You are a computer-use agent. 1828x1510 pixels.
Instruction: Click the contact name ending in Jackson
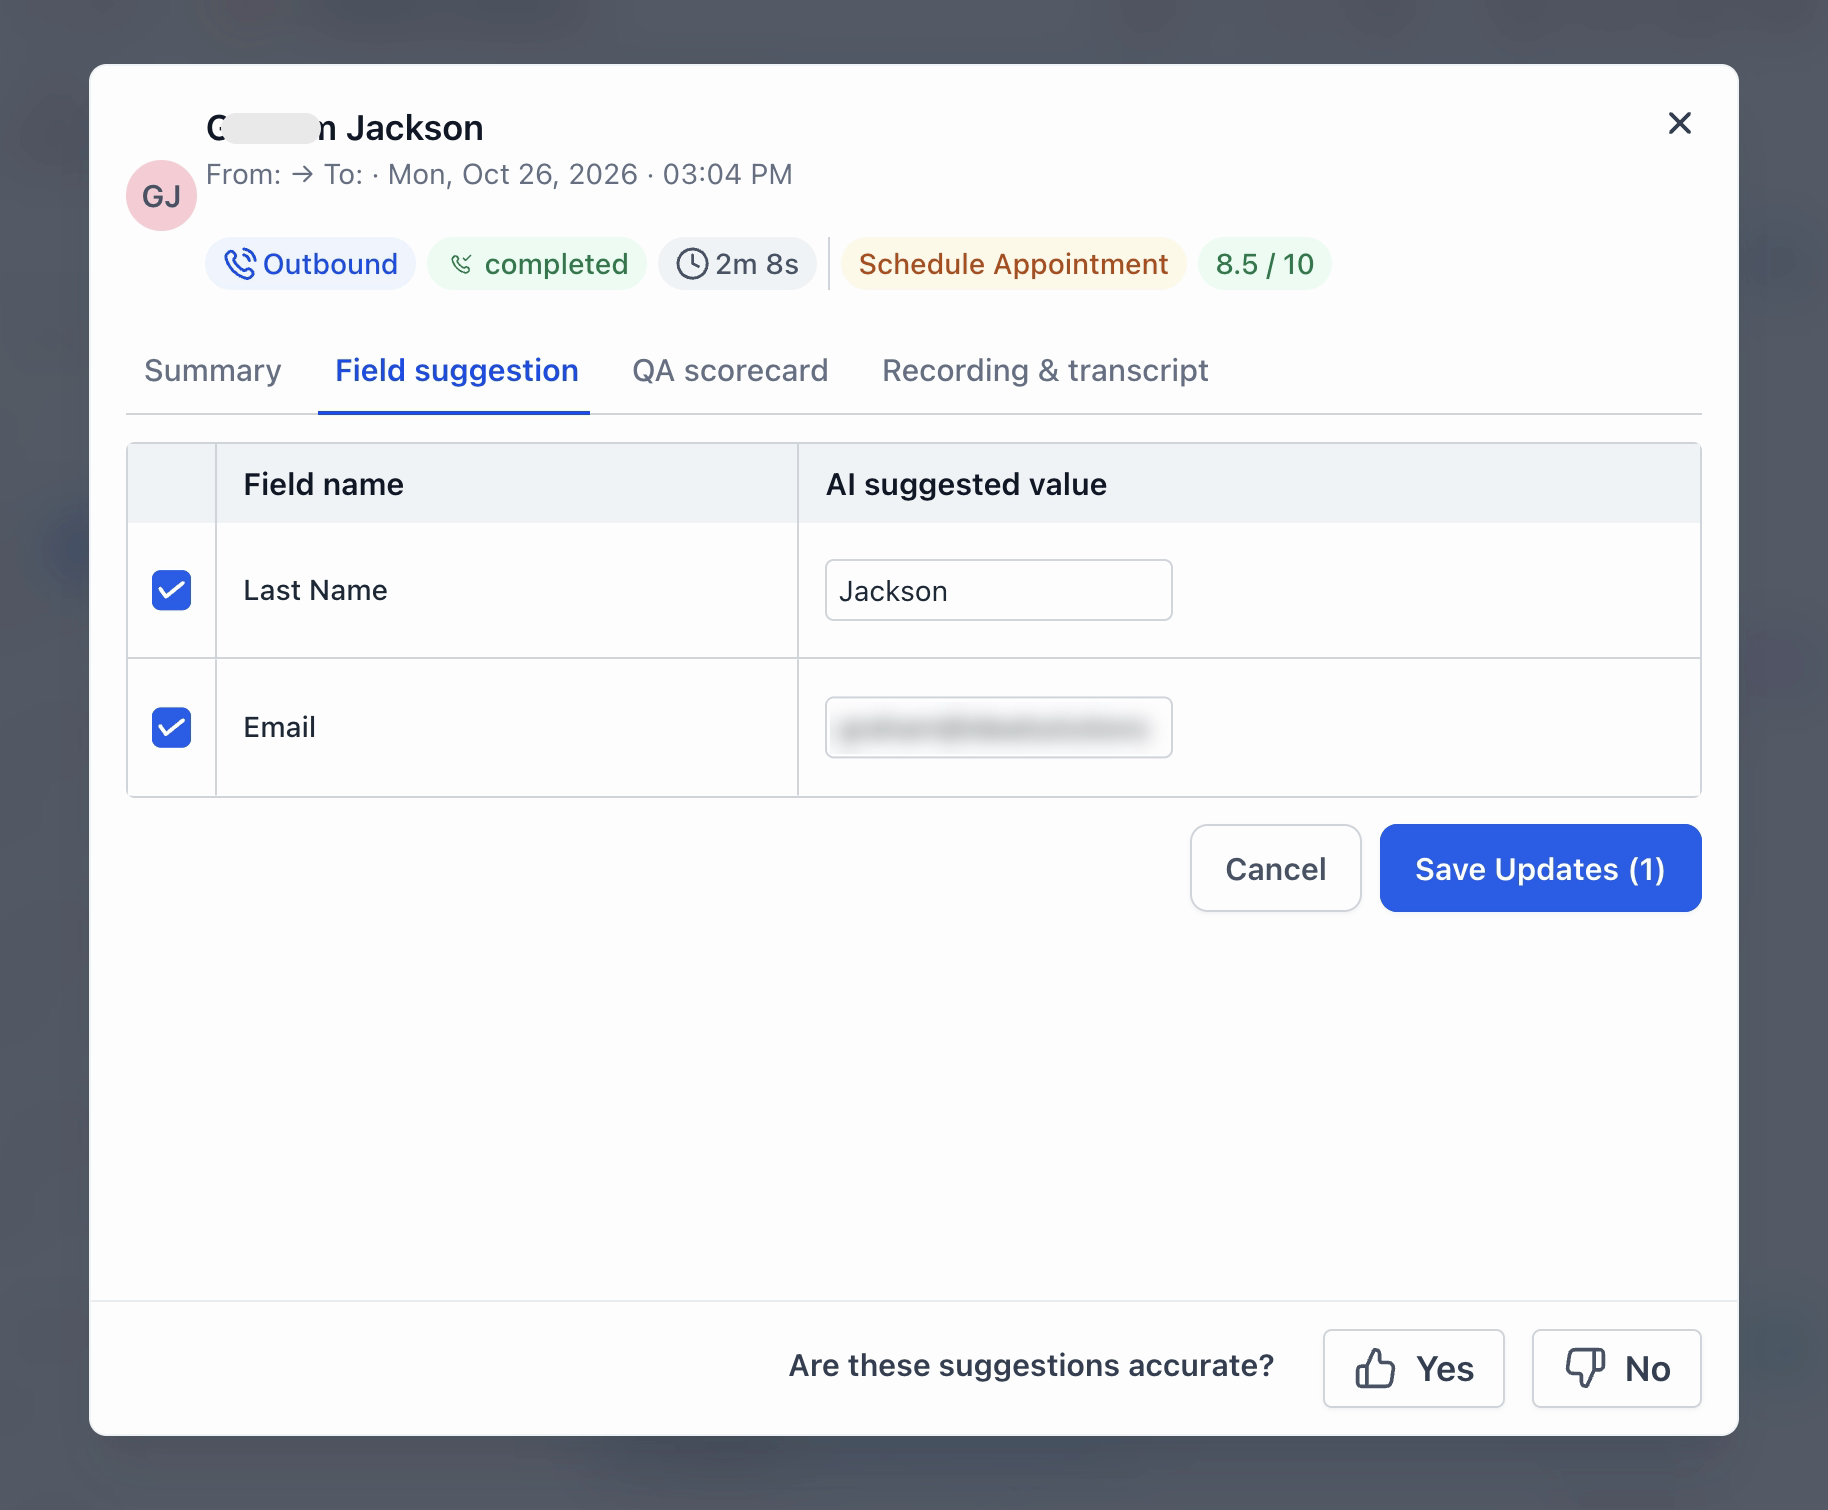click(345, 128)
